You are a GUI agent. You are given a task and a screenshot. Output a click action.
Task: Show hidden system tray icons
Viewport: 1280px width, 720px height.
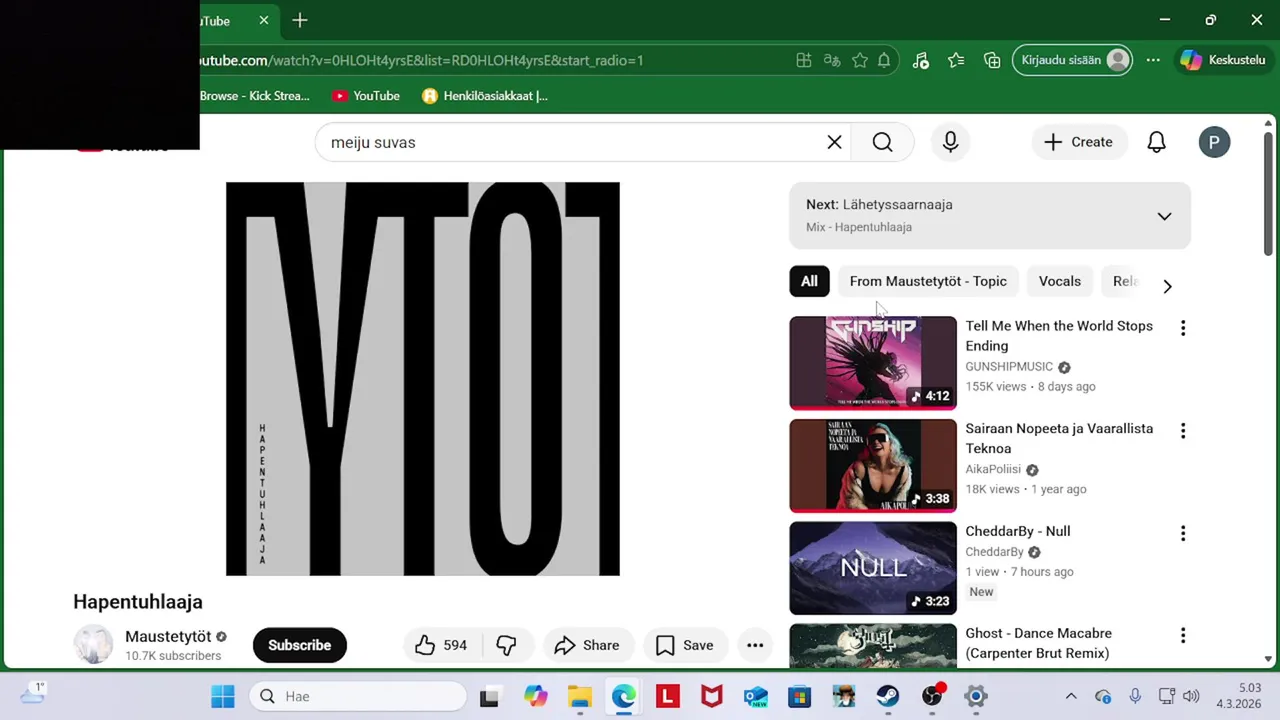[x=1071, y=696]
